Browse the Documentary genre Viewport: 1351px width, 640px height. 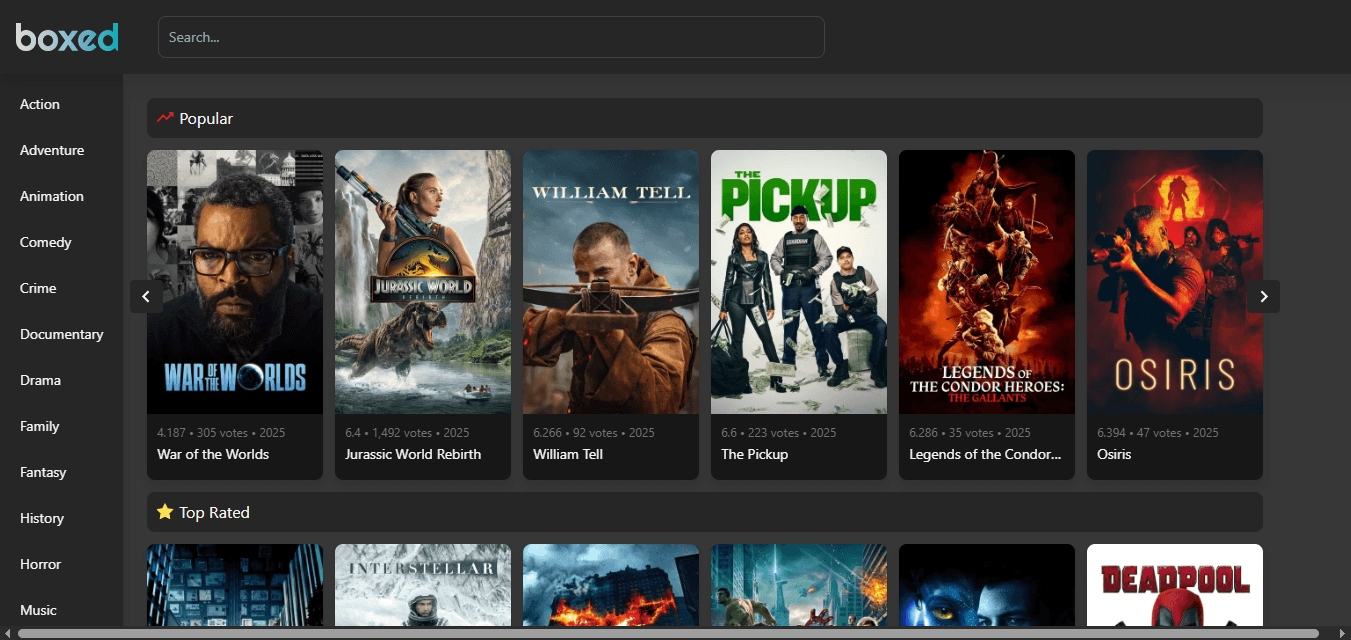point(62,334)
